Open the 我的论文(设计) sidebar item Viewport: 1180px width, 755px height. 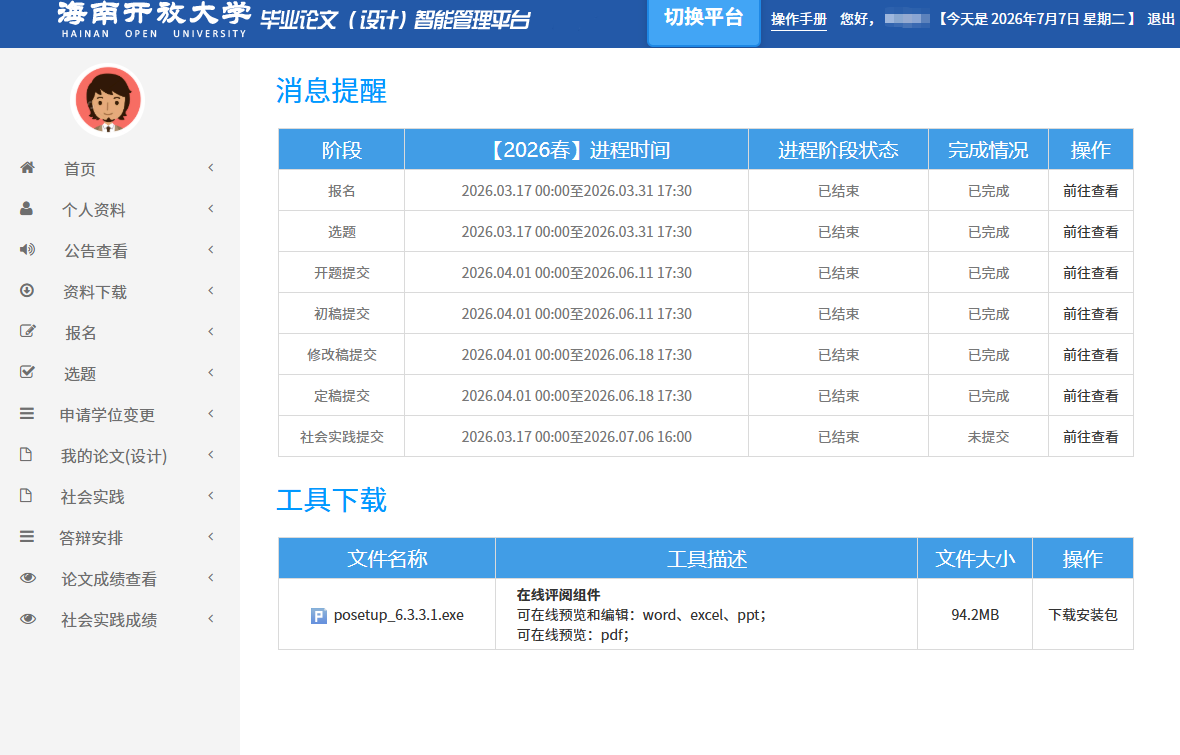tap(120, 455)
